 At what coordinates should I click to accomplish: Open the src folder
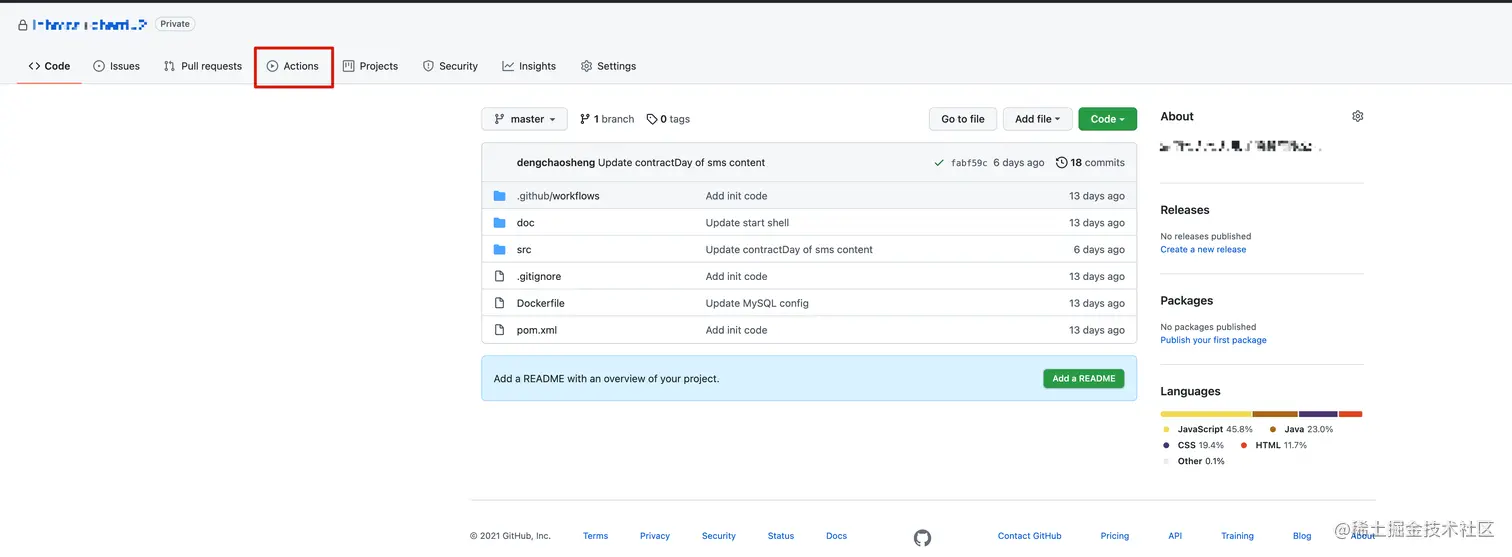coord(524,250)
